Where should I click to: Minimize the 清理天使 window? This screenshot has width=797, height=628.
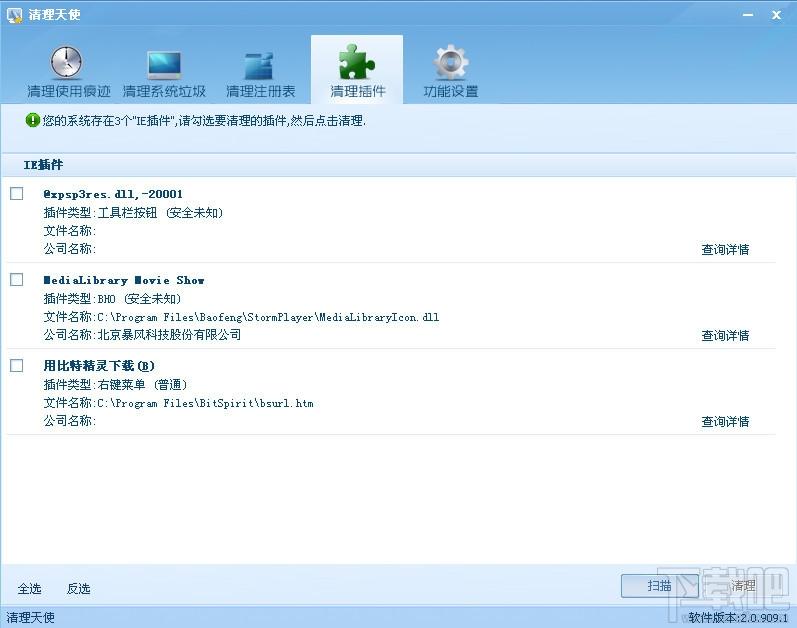coord(748,15)
